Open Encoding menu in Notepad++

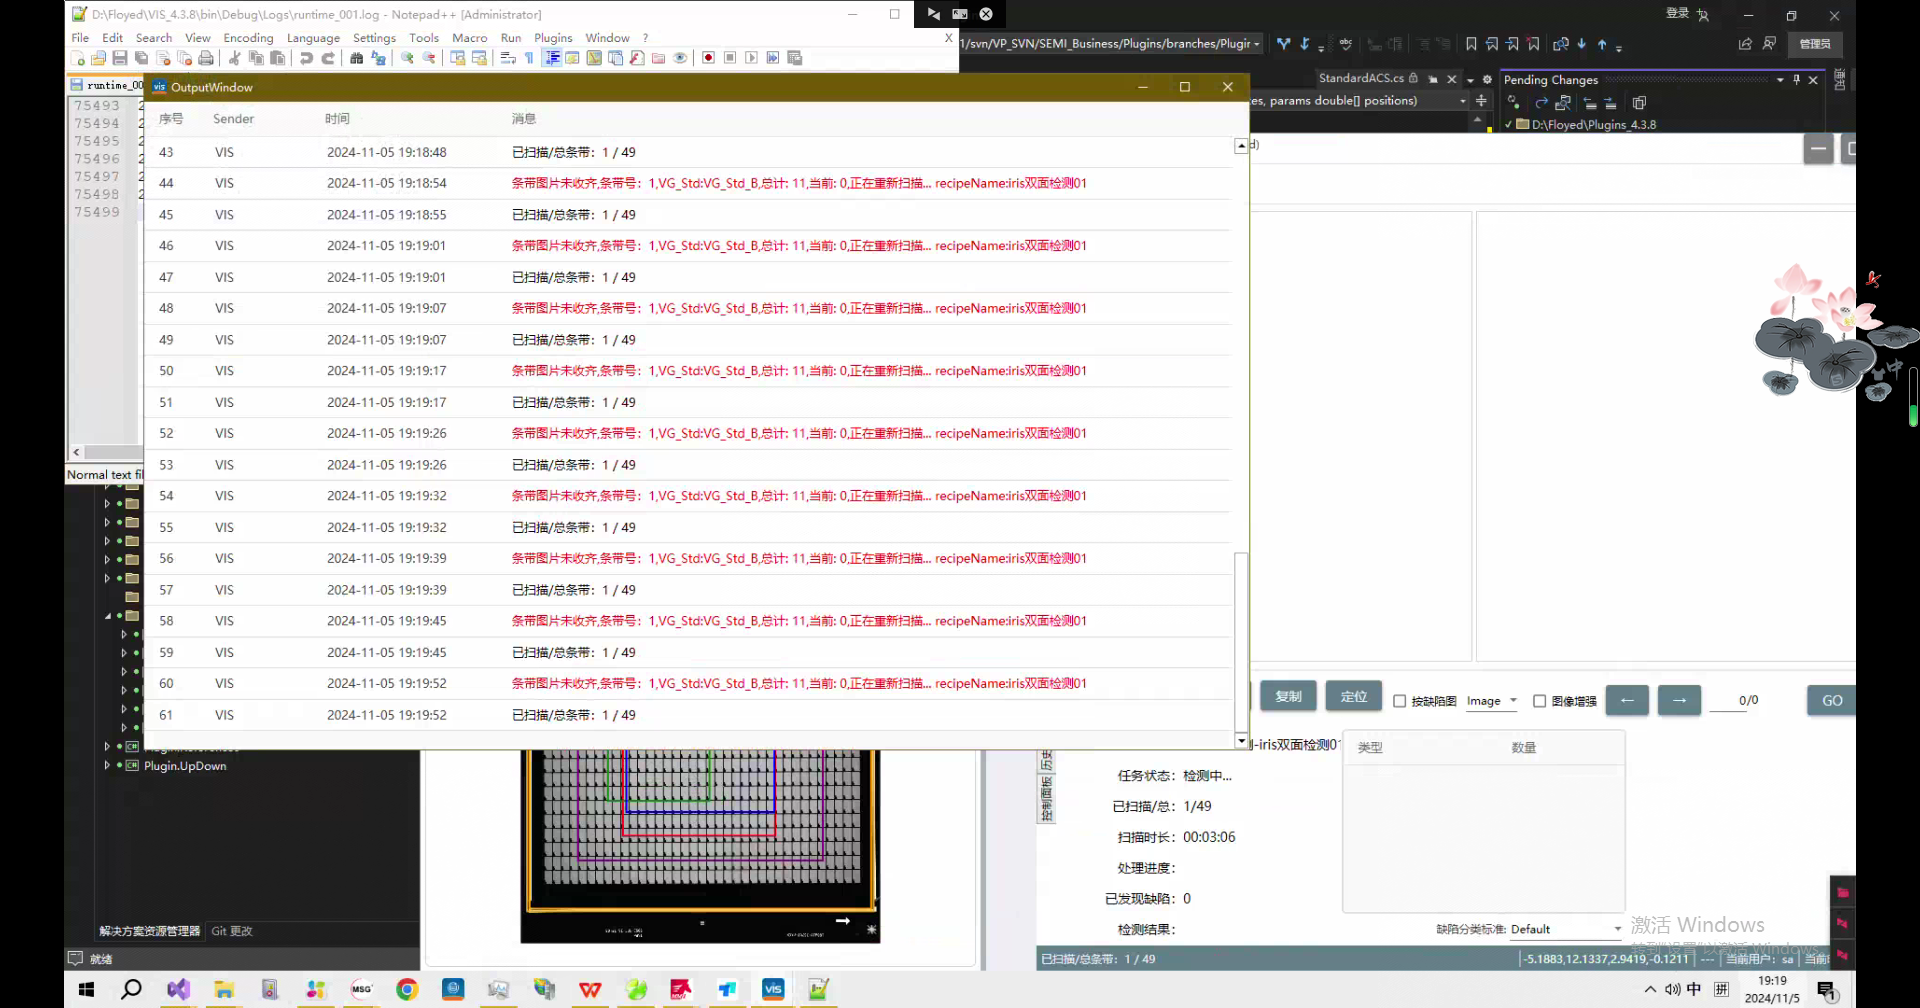click(248, 38)
